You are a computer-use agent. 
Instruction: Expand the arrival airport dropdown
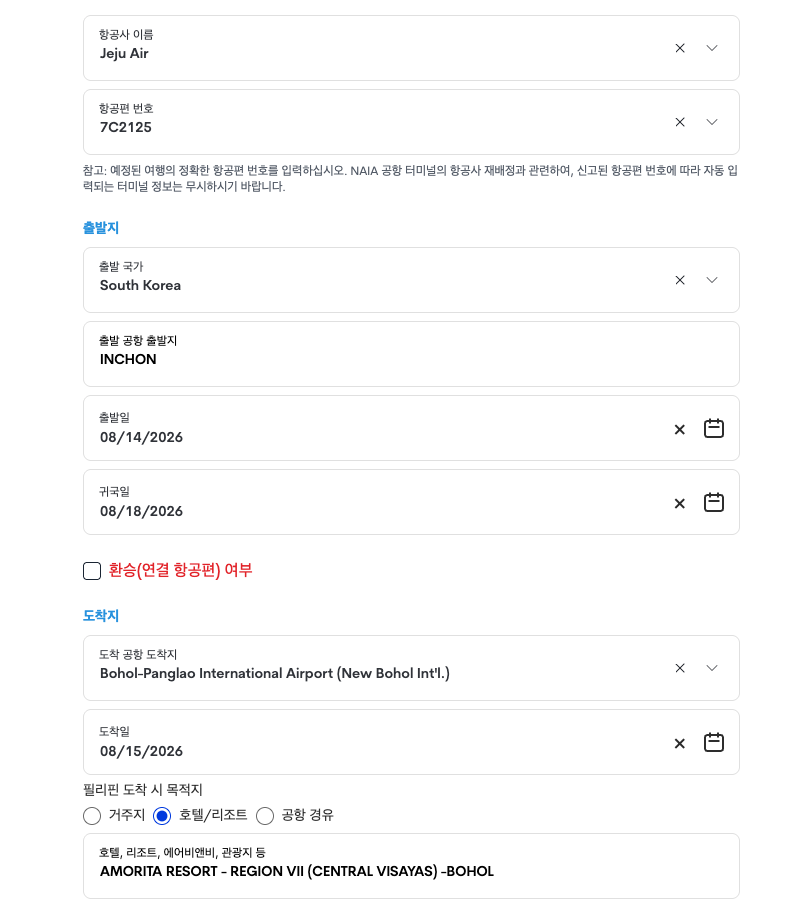[x=712, y=668]
